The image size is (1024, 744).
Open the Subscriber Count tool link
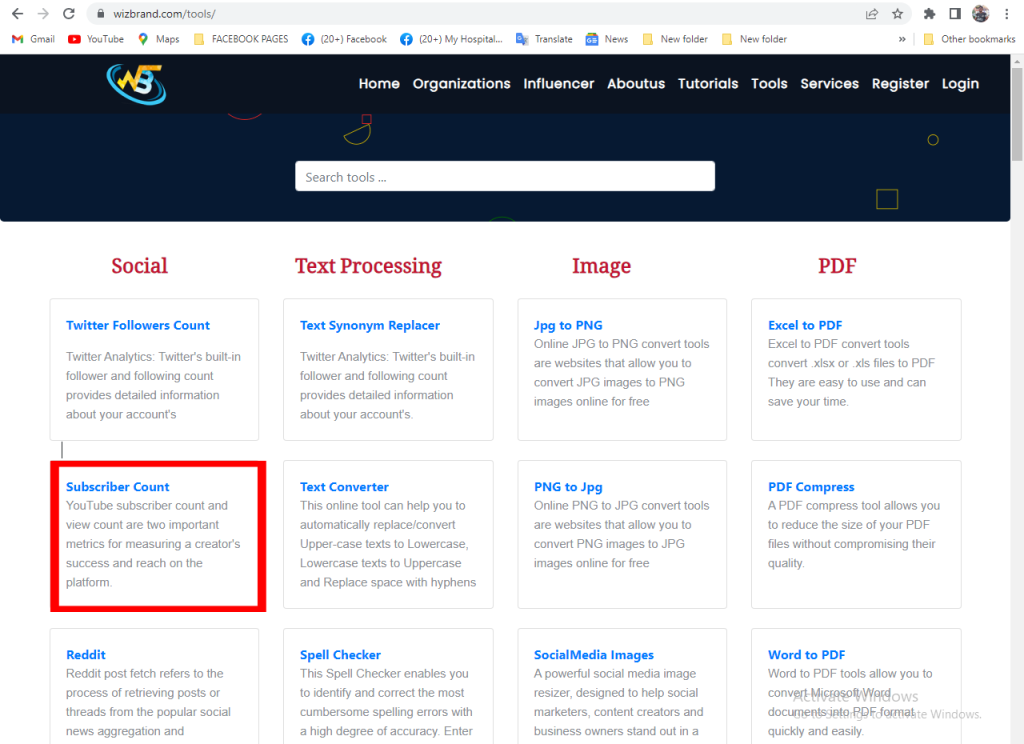(x=118, y=487)
